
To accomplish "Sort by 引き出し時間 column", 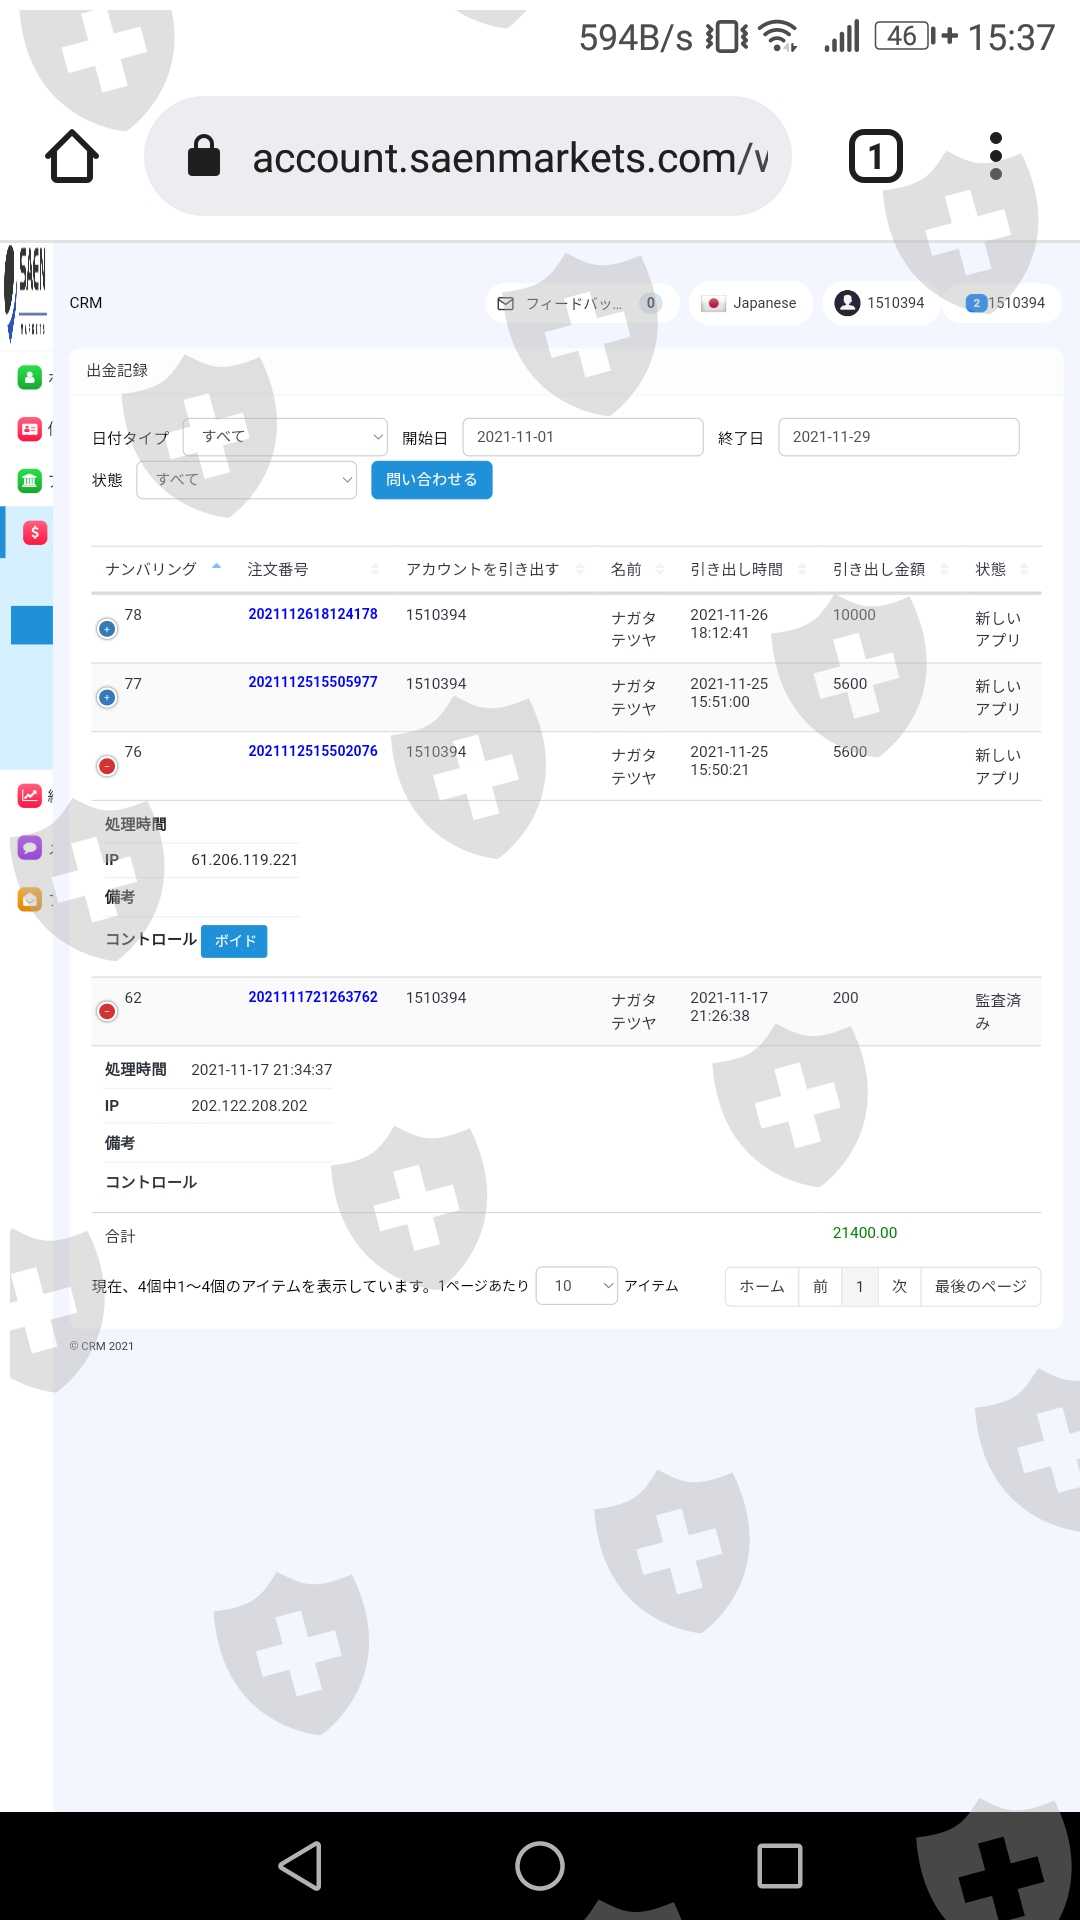I will [x=747, y=569].
